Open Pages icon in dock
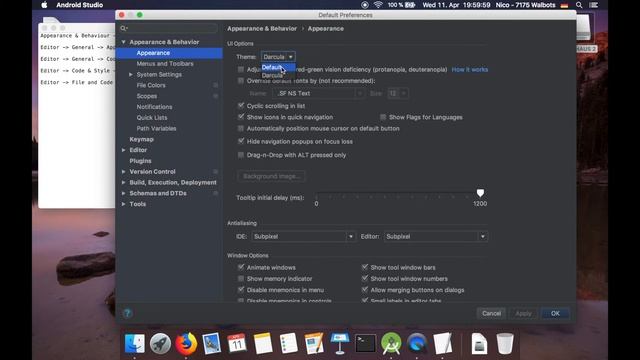 314,343
